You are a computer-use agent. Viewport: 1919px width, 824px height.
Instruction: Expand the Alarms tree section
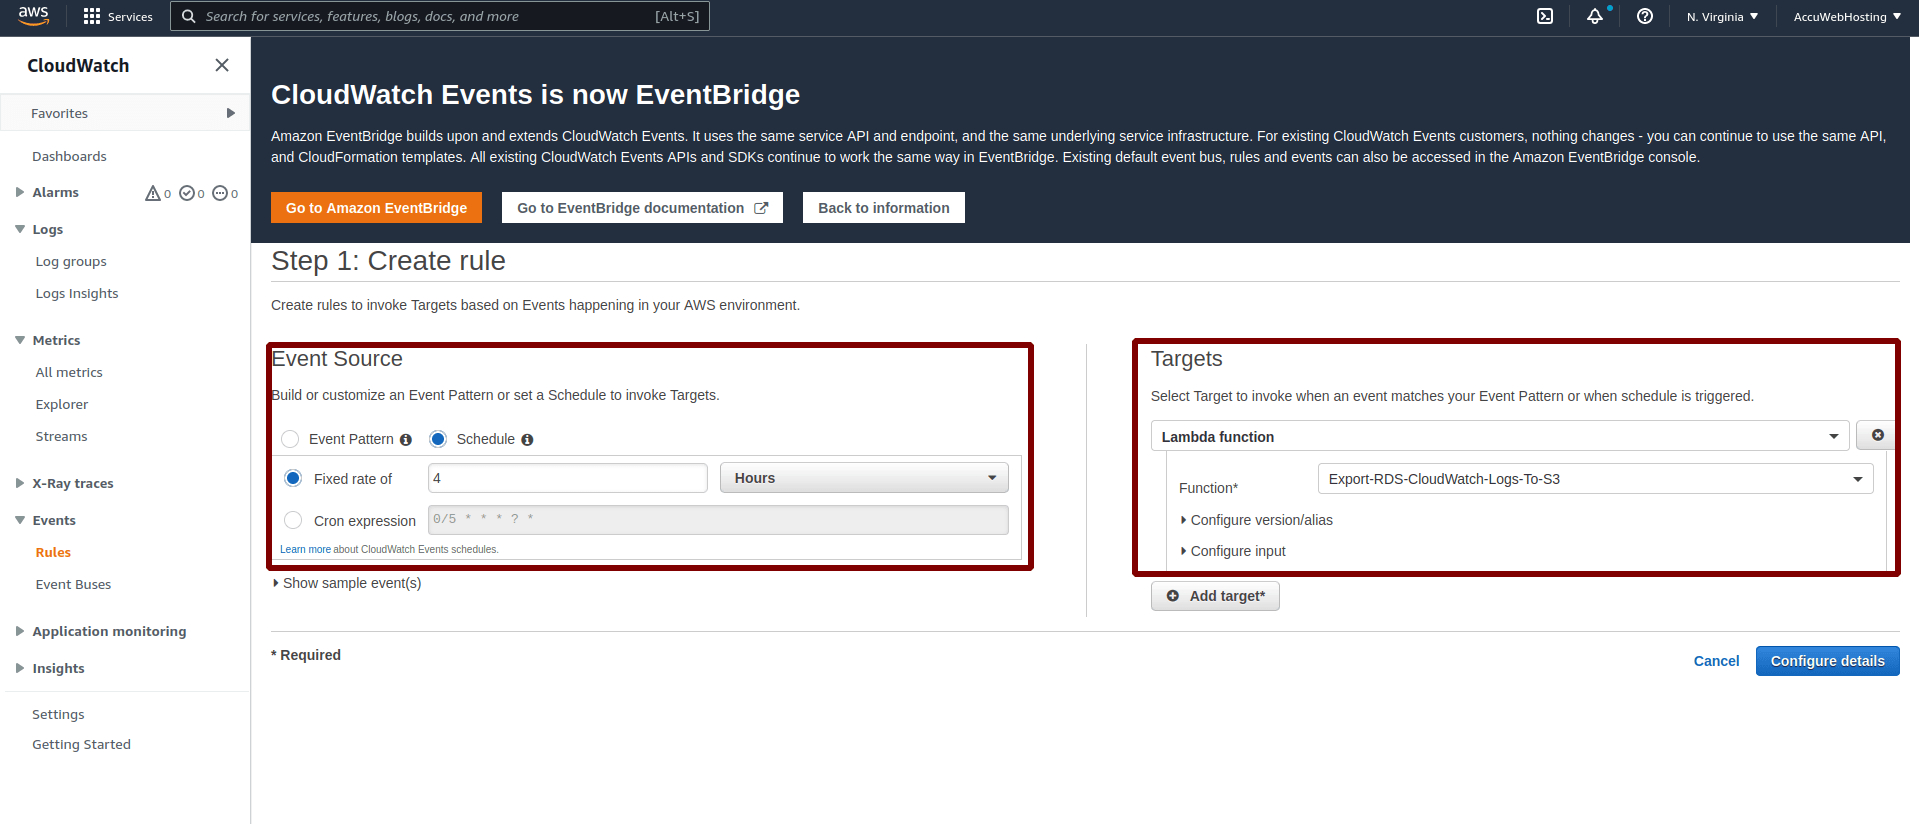pyautogui.click(x=20, y=192)
